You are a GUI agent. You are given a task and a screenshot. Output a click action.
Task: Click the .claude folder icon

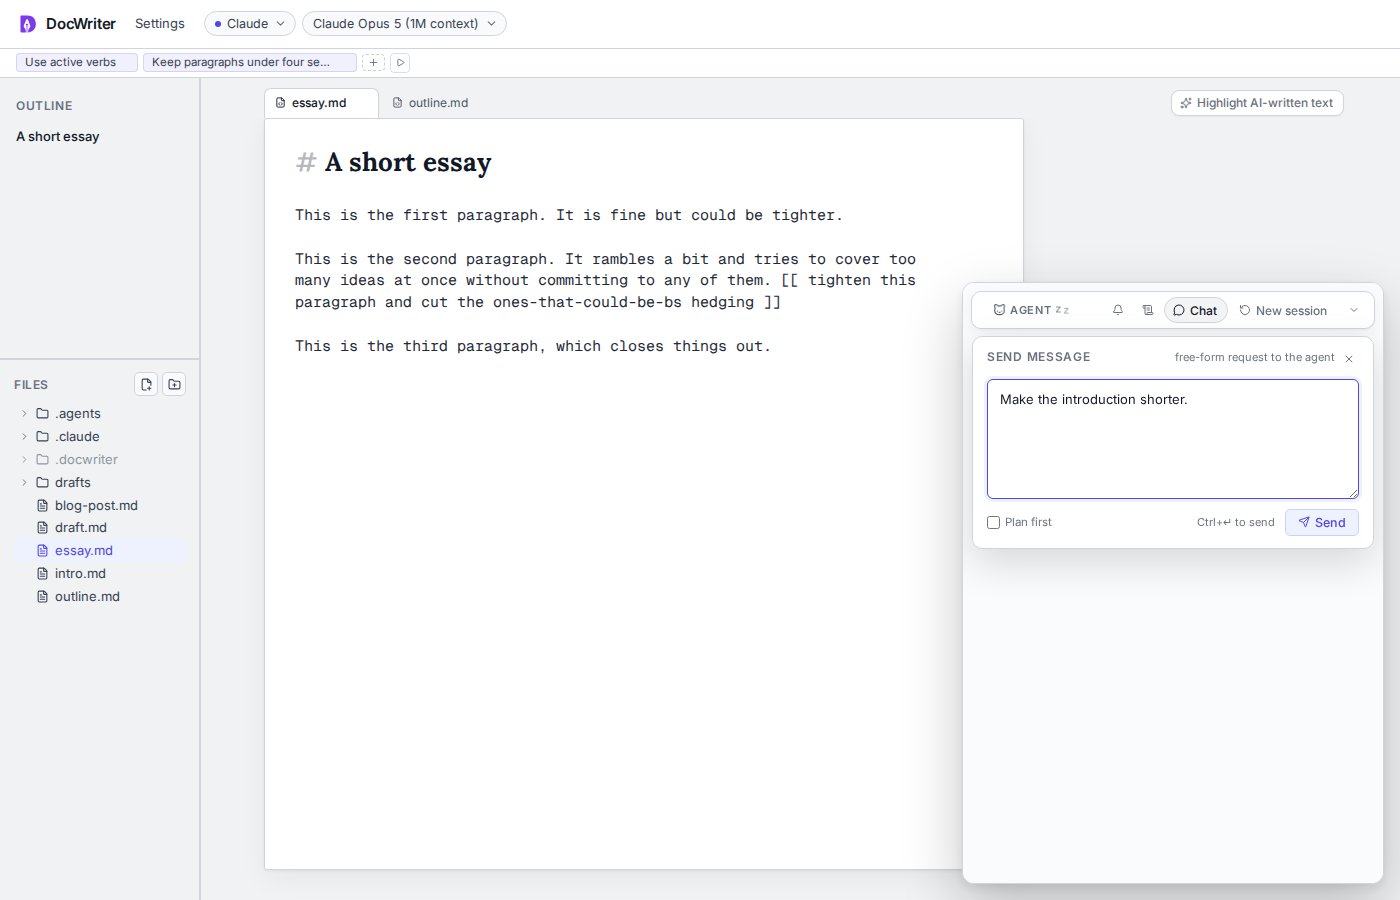coord(42,436)
